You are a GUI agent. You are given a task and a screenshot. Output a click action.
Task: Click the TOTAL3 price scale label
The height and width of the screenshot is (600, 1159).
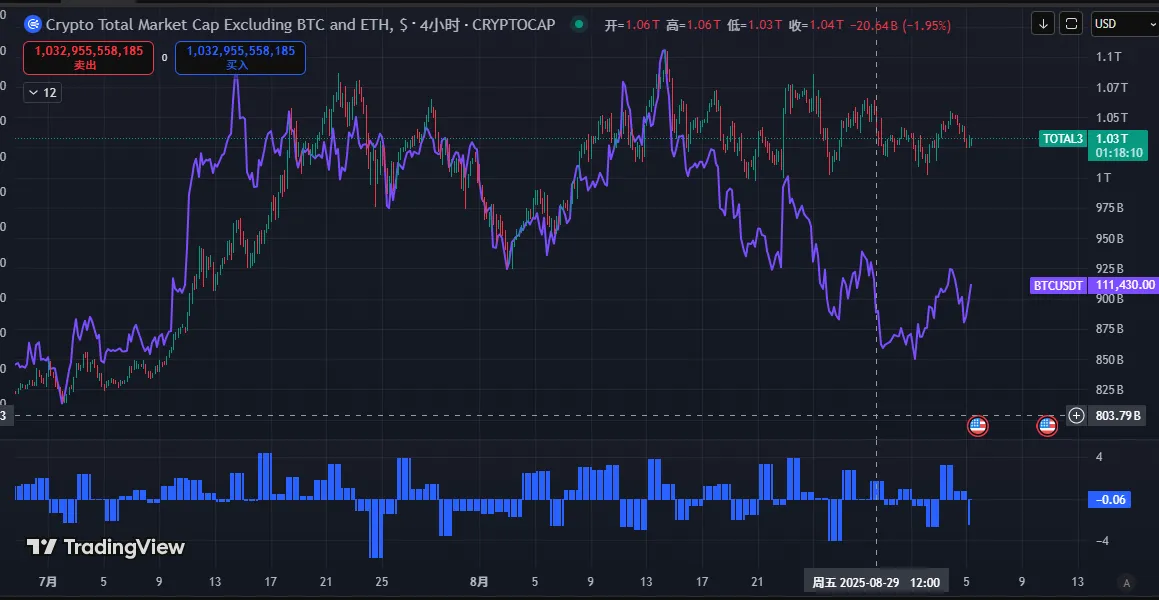(1063, 139)
